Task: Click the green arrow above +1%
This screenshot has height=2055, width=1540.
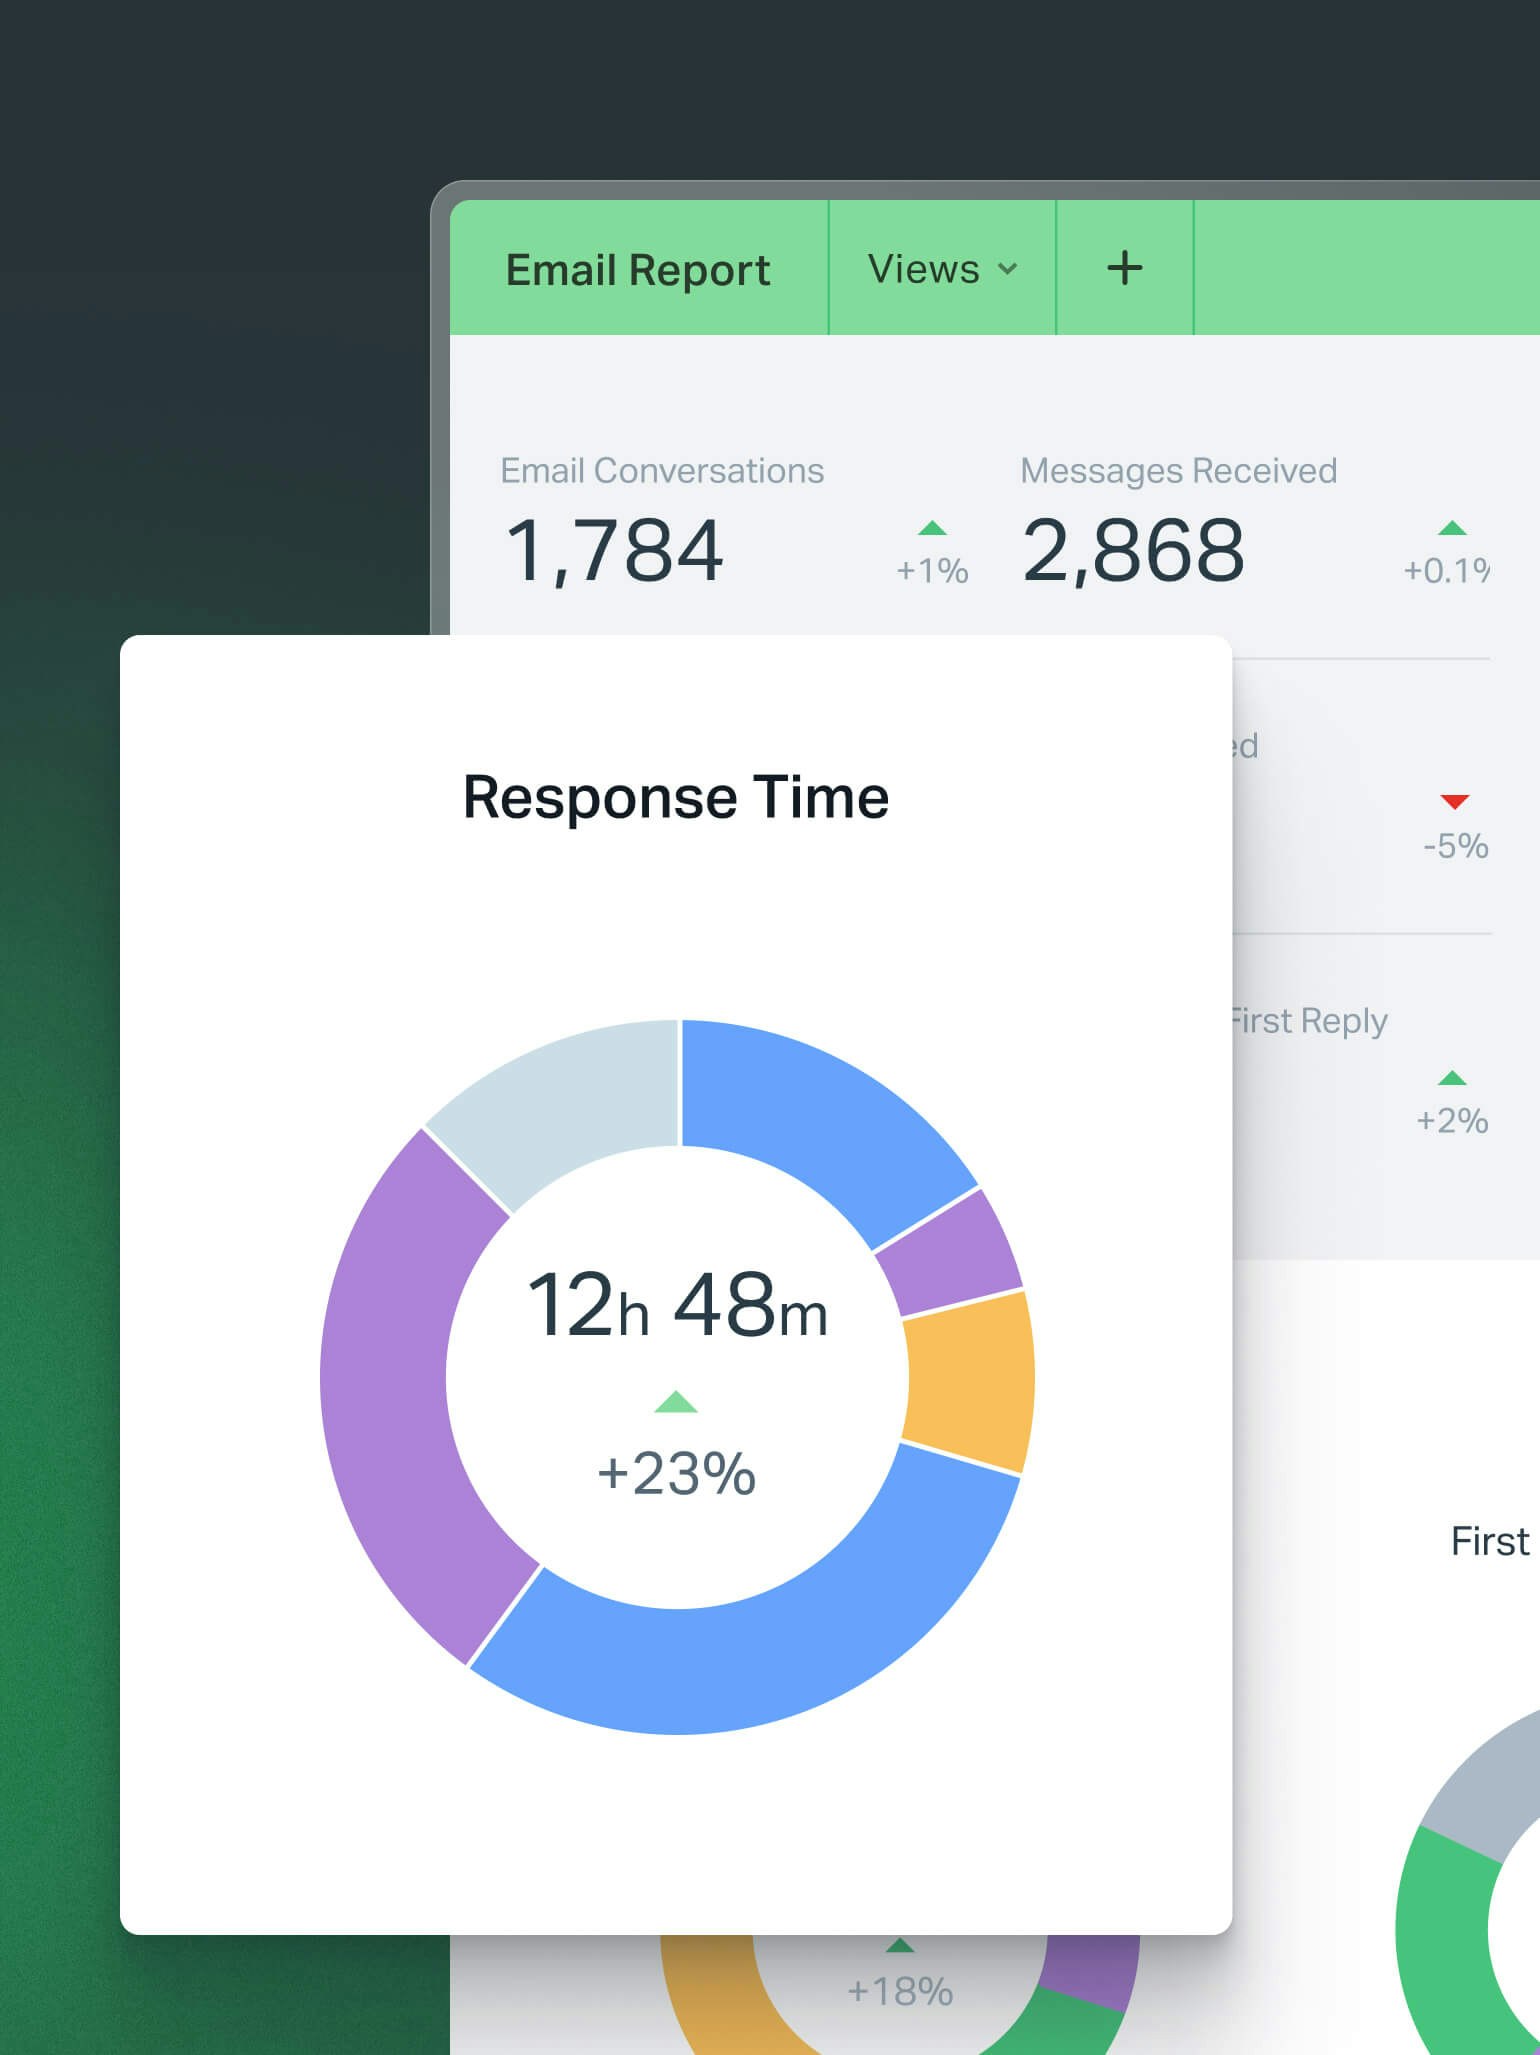Action: point(932,528)
